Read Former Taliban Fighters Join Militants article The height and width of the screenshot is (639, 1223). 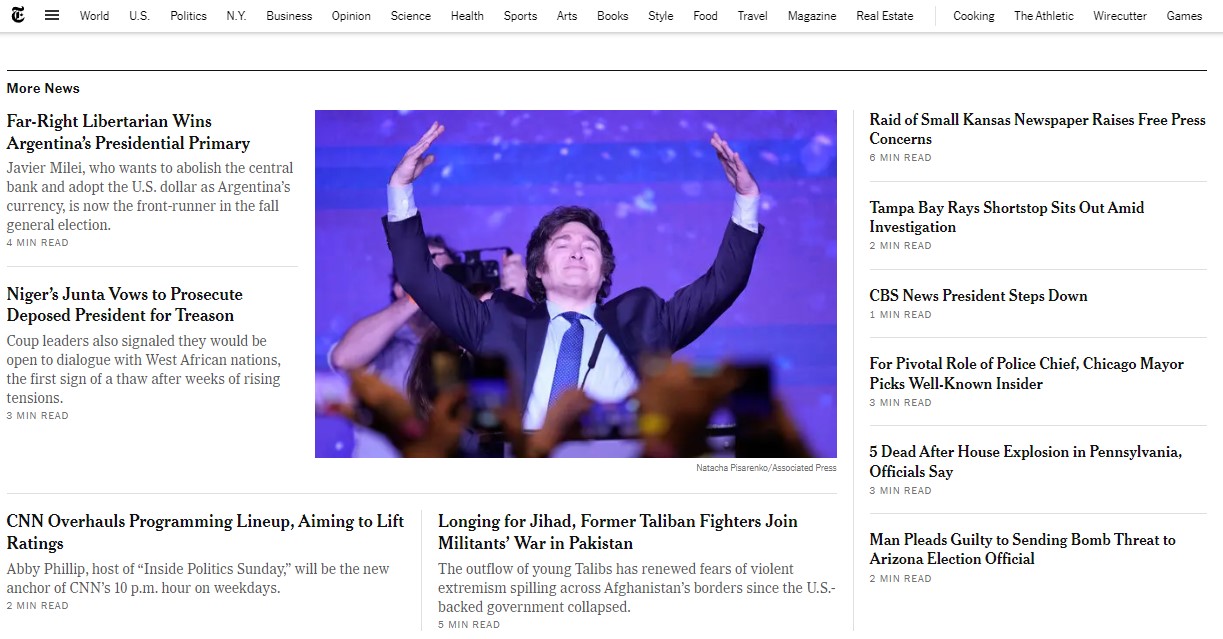(618, 532)
